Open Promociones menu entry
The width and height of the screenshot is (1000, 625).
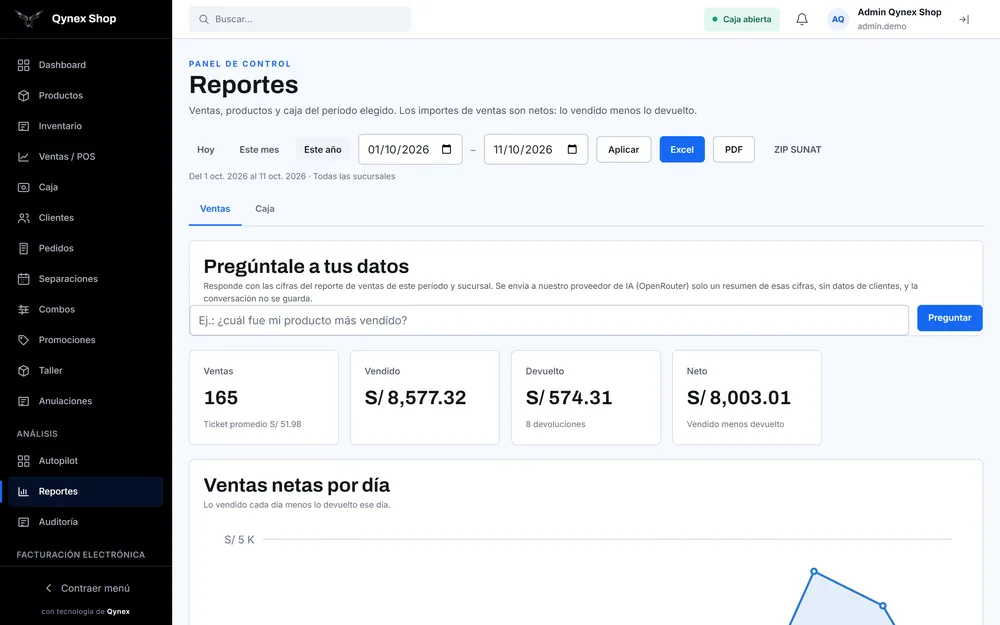[85, 341]
